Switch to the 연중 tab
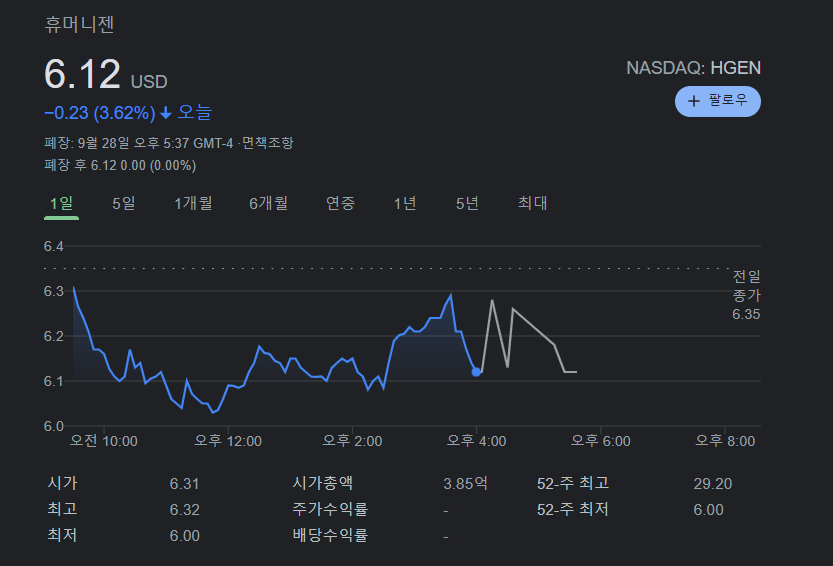This screenshot has width=833, height=566. click(340, 203)
